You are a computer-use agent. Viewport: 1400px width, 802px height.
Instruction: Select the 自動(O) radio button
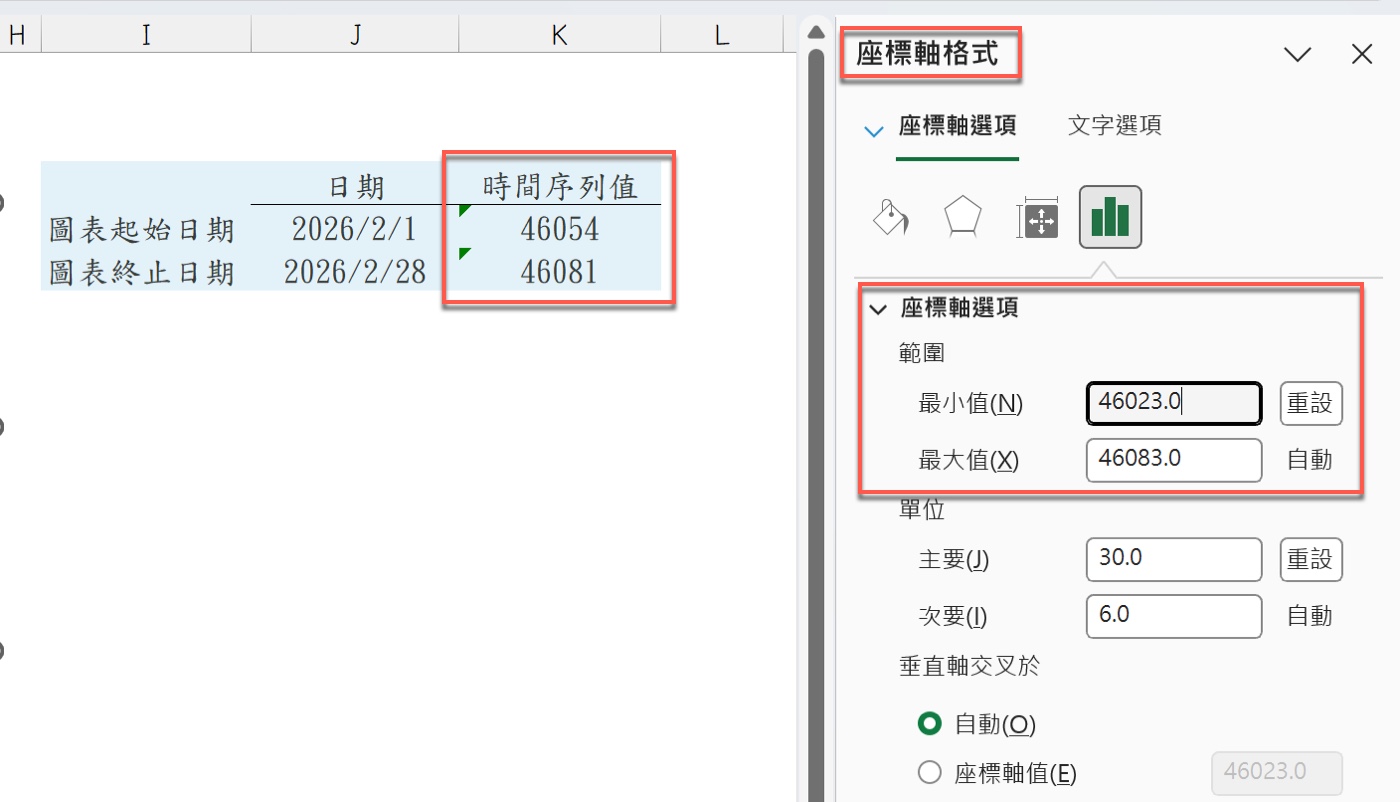pyautogui.click(x=930, y=723)
